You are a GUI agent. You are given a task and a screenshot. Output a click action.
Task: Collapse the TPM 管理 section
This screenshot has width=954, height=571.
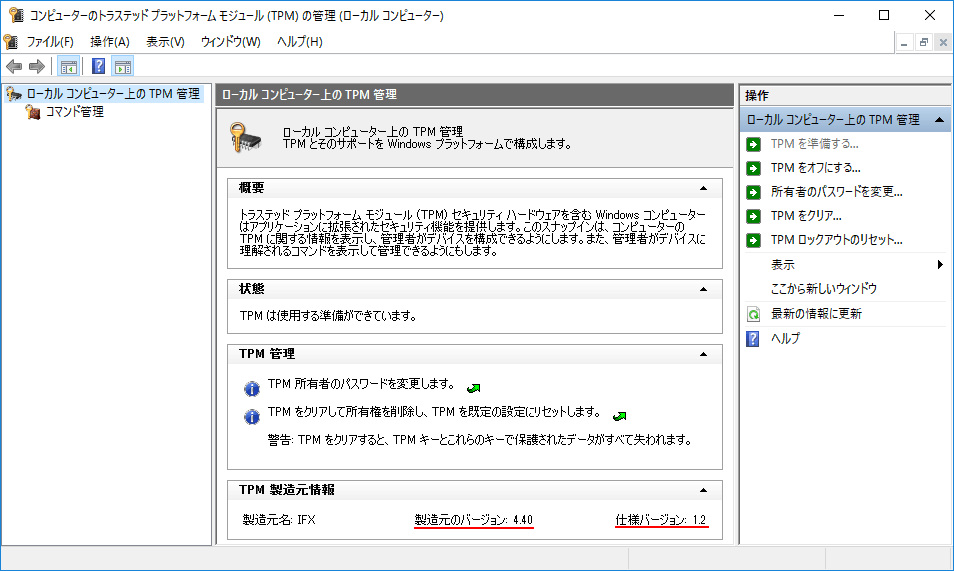point(703,354)
